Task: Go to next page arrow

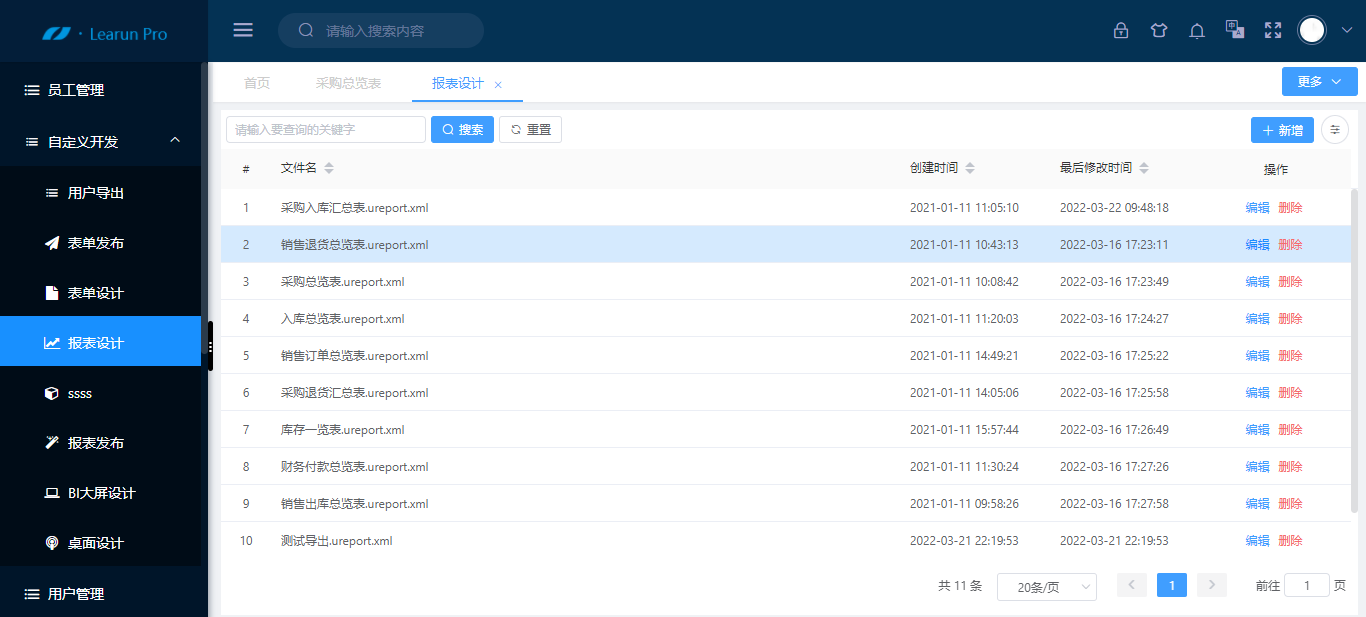Action: [1212, 585]
